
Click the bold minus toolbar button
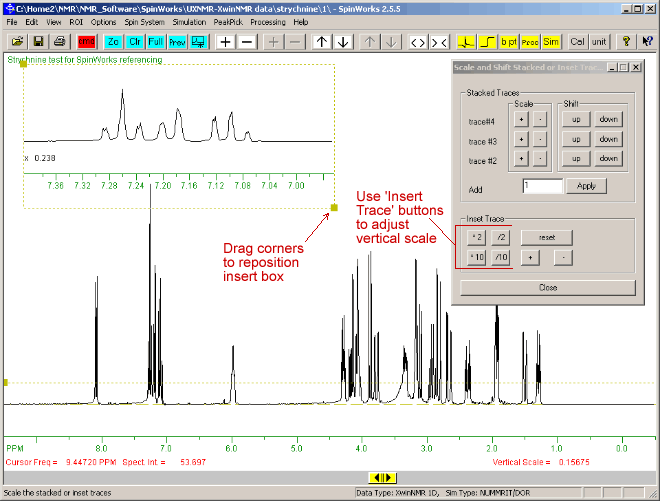[247, 42]
